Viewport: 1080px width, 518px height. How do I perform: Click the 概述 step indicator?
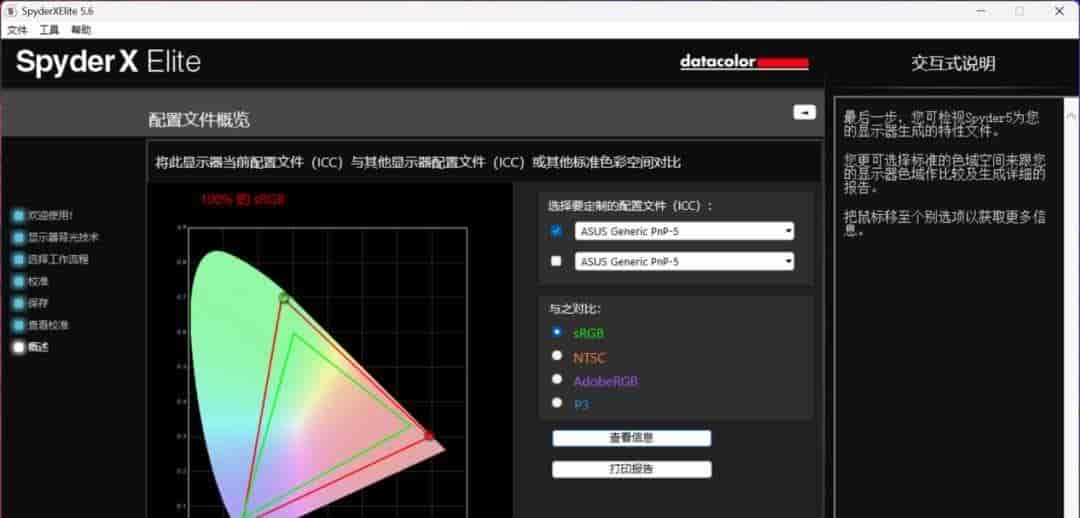coord(19,347)
